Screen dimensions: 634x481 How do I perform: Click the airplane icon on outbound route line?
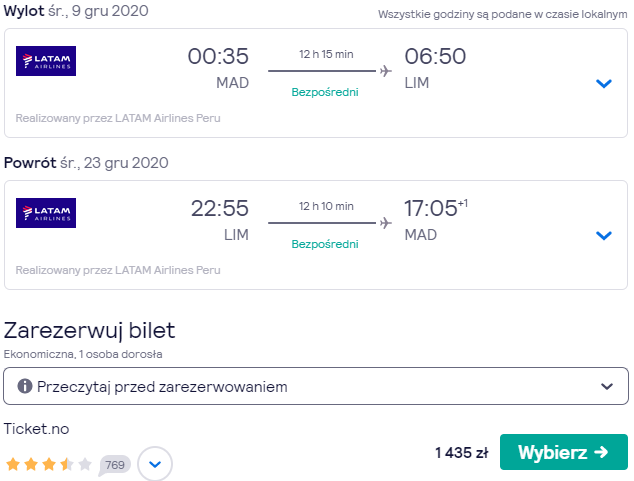coord(386,71)
